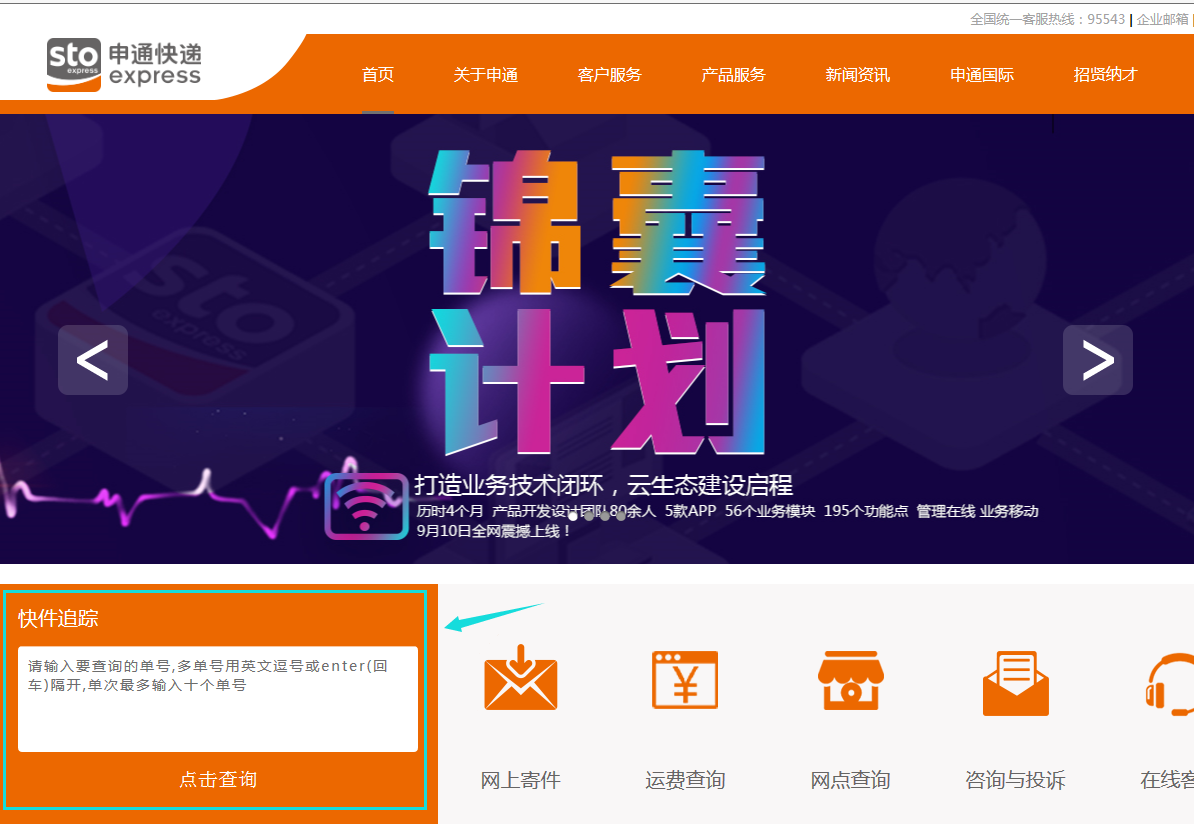
Task: Open 客户服务 navigation menu
Action: tap(610, 74)
